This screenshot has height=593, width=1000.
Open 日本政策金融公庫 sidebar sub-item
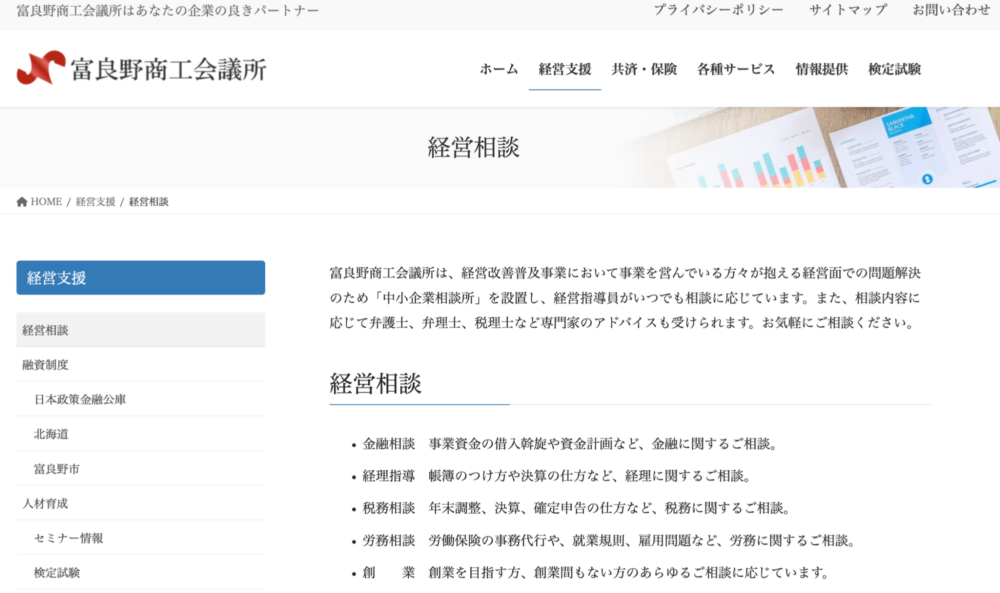[x=80, y=399]
